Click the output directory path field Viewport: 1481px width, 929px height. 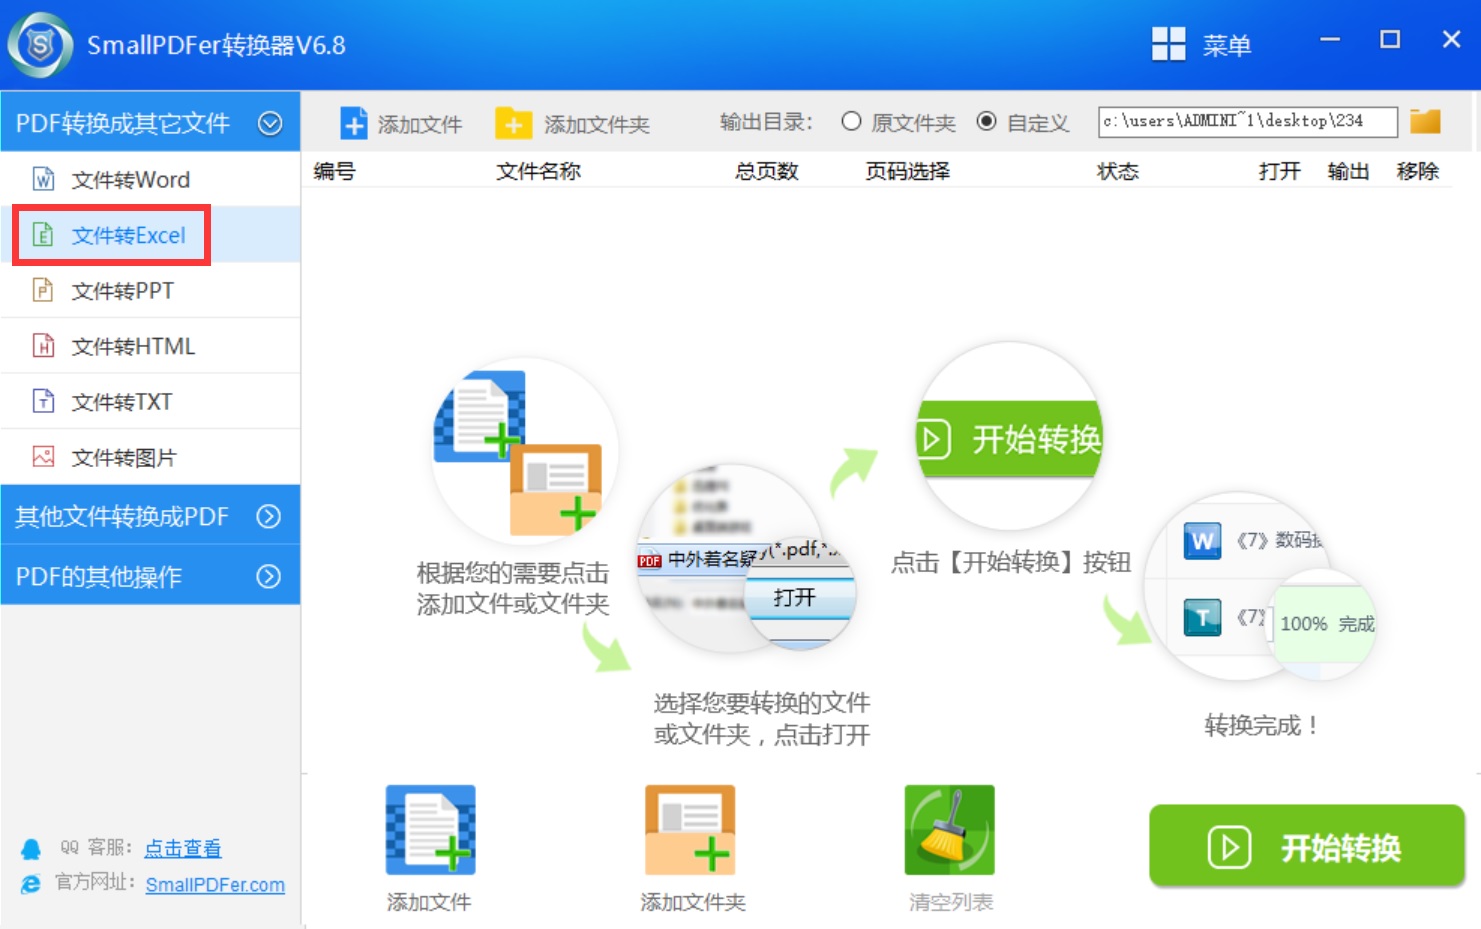click(x=1246, y=122)
